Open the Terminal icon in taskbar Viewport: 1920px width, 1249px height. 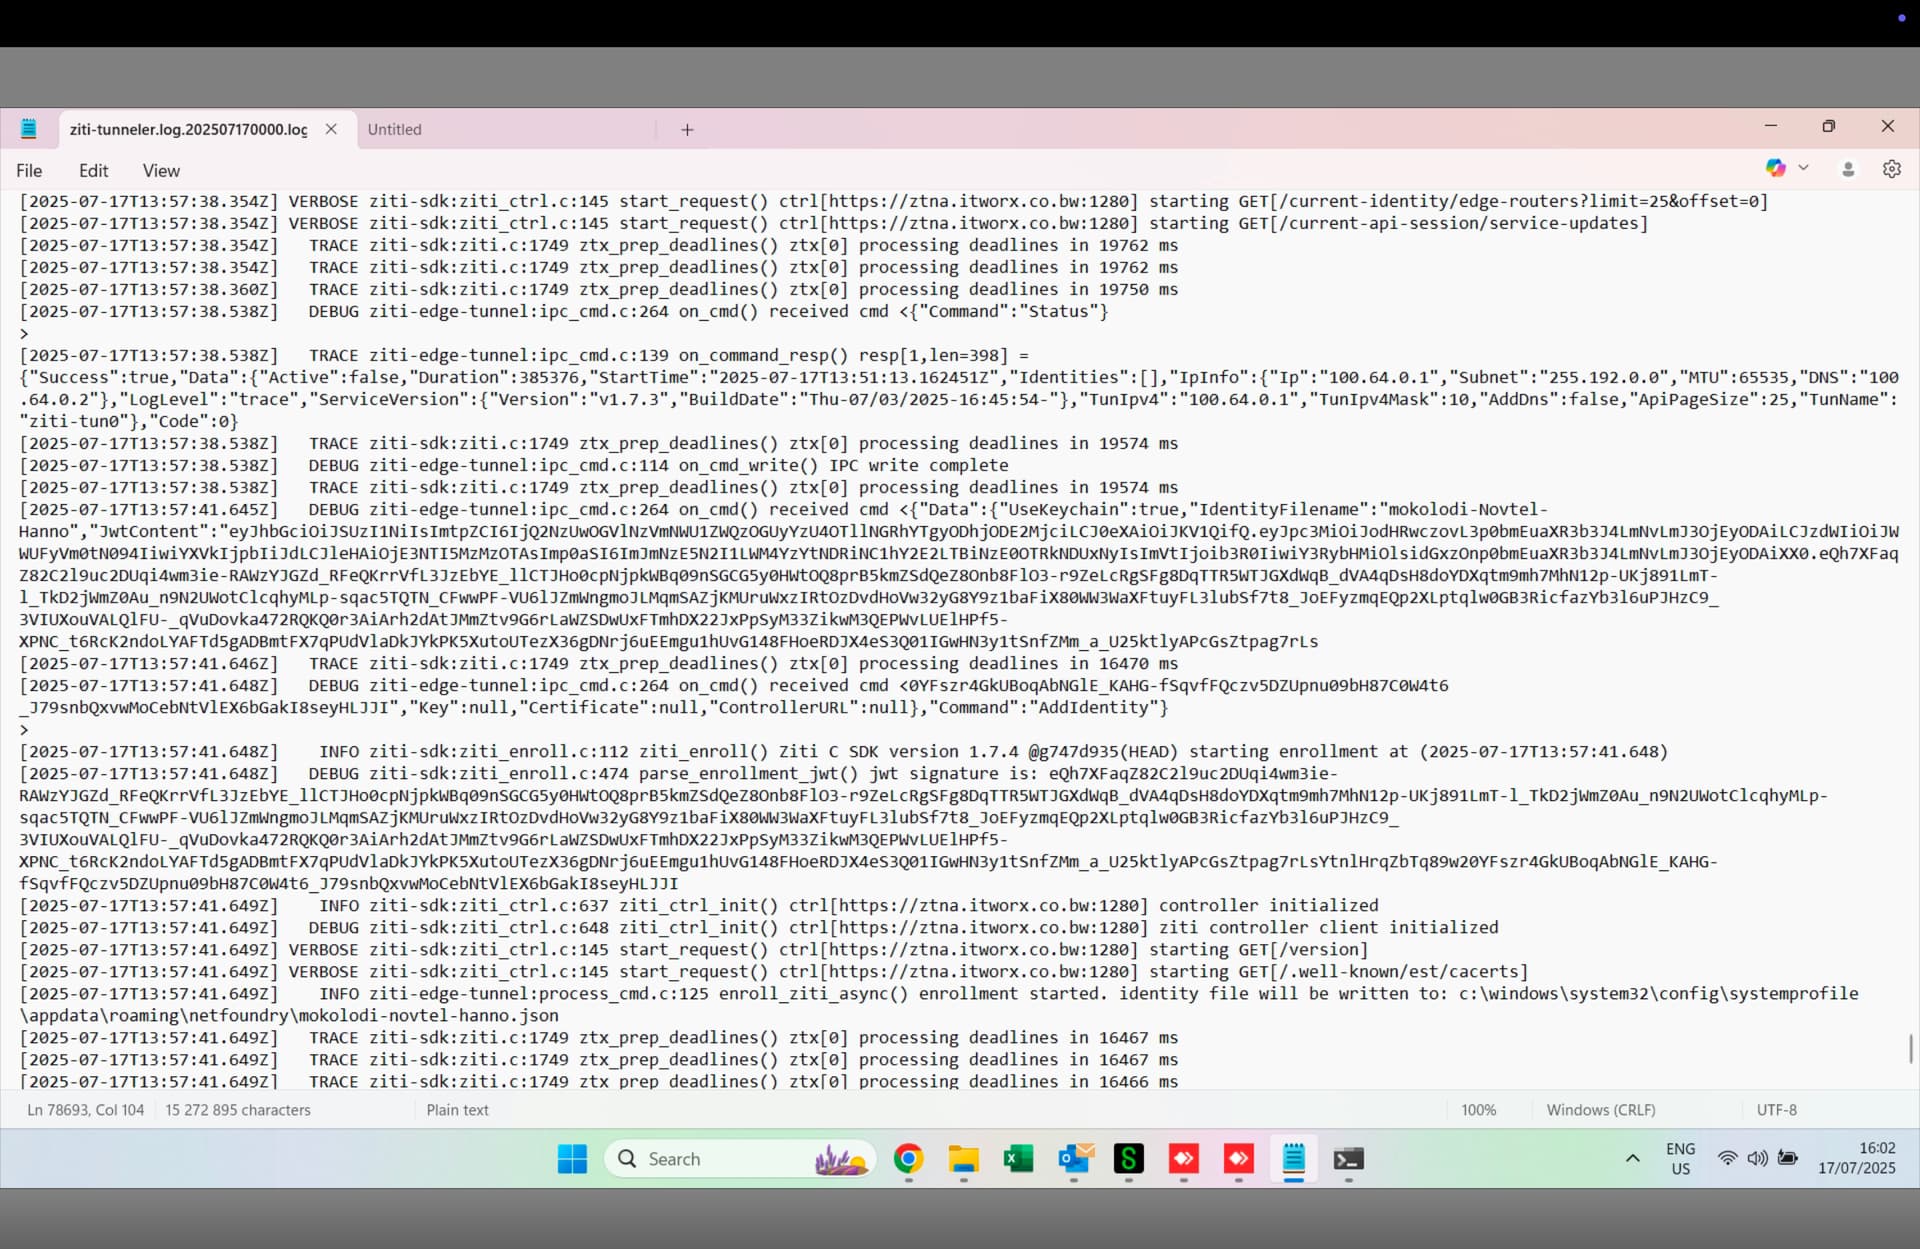(1348, 1159)
